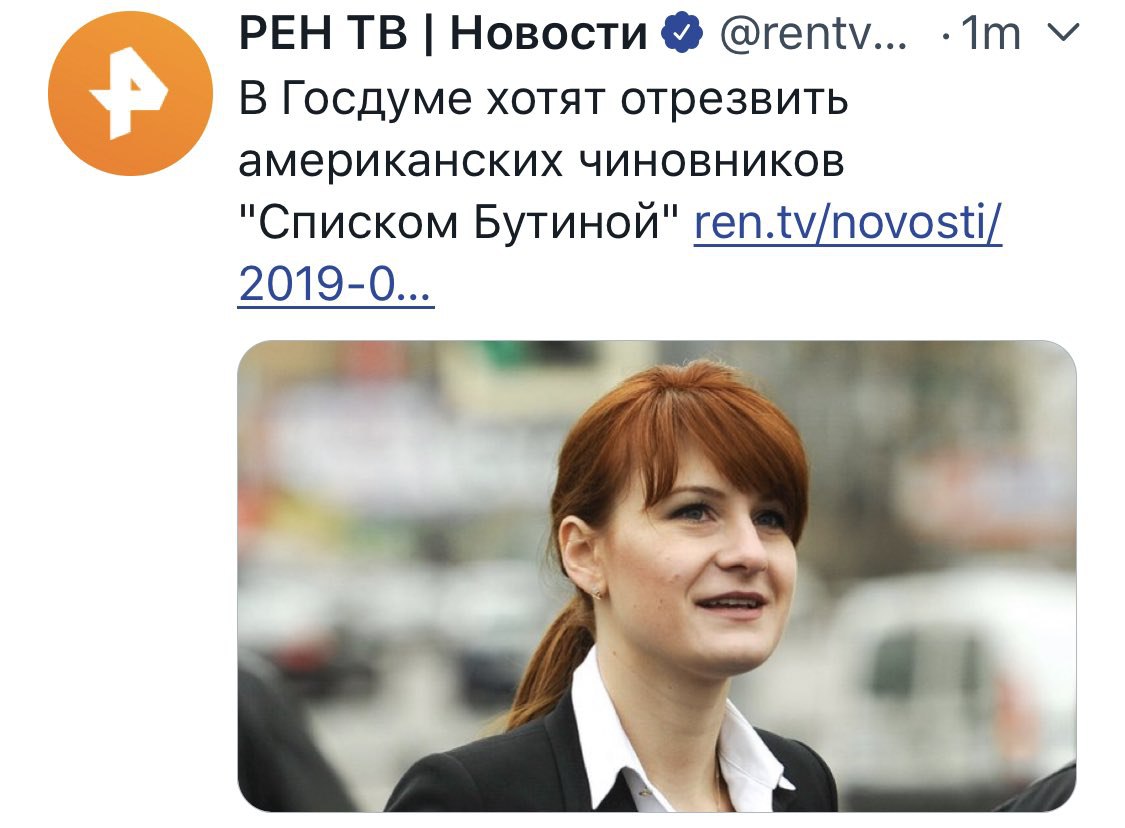Click the tweet text line В Госдуме хотят отрезвить

tap(543, 98)
